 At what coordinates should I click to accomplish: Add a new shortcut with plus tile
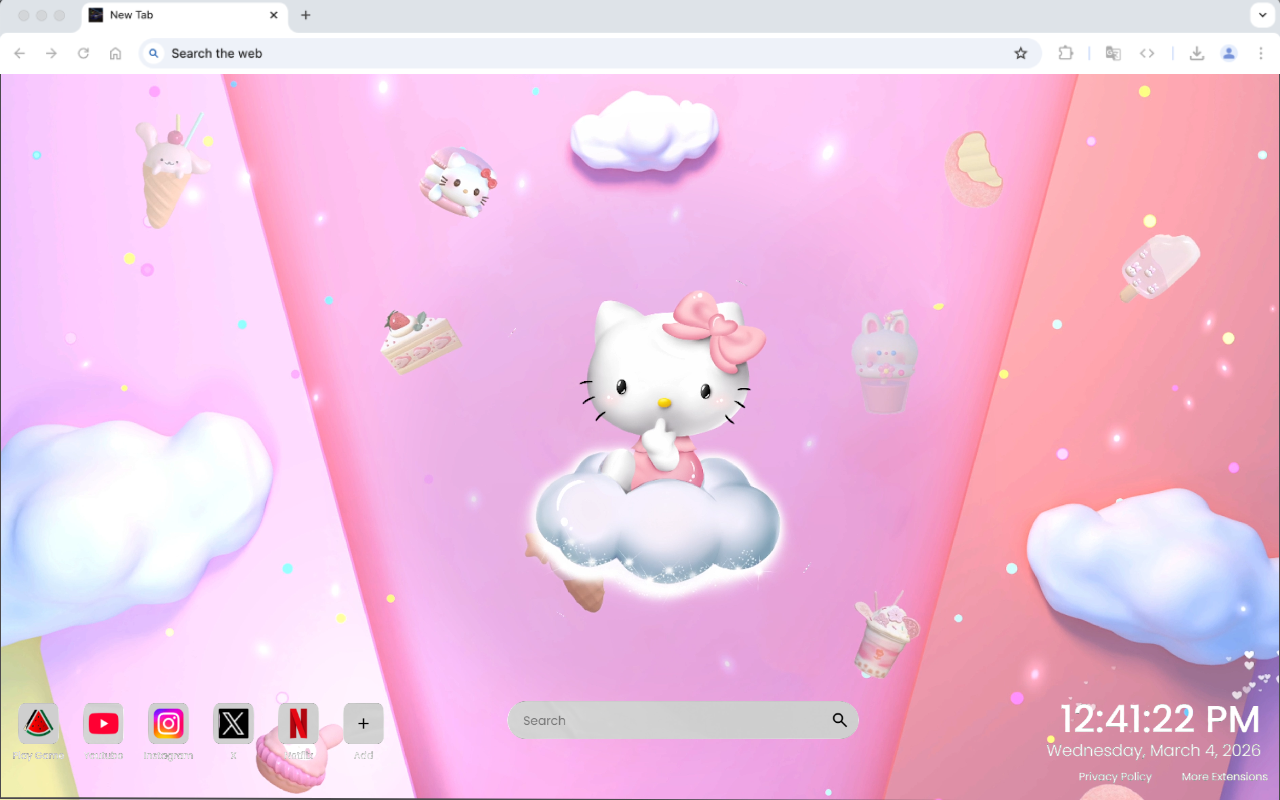click(x=363, y=723)
